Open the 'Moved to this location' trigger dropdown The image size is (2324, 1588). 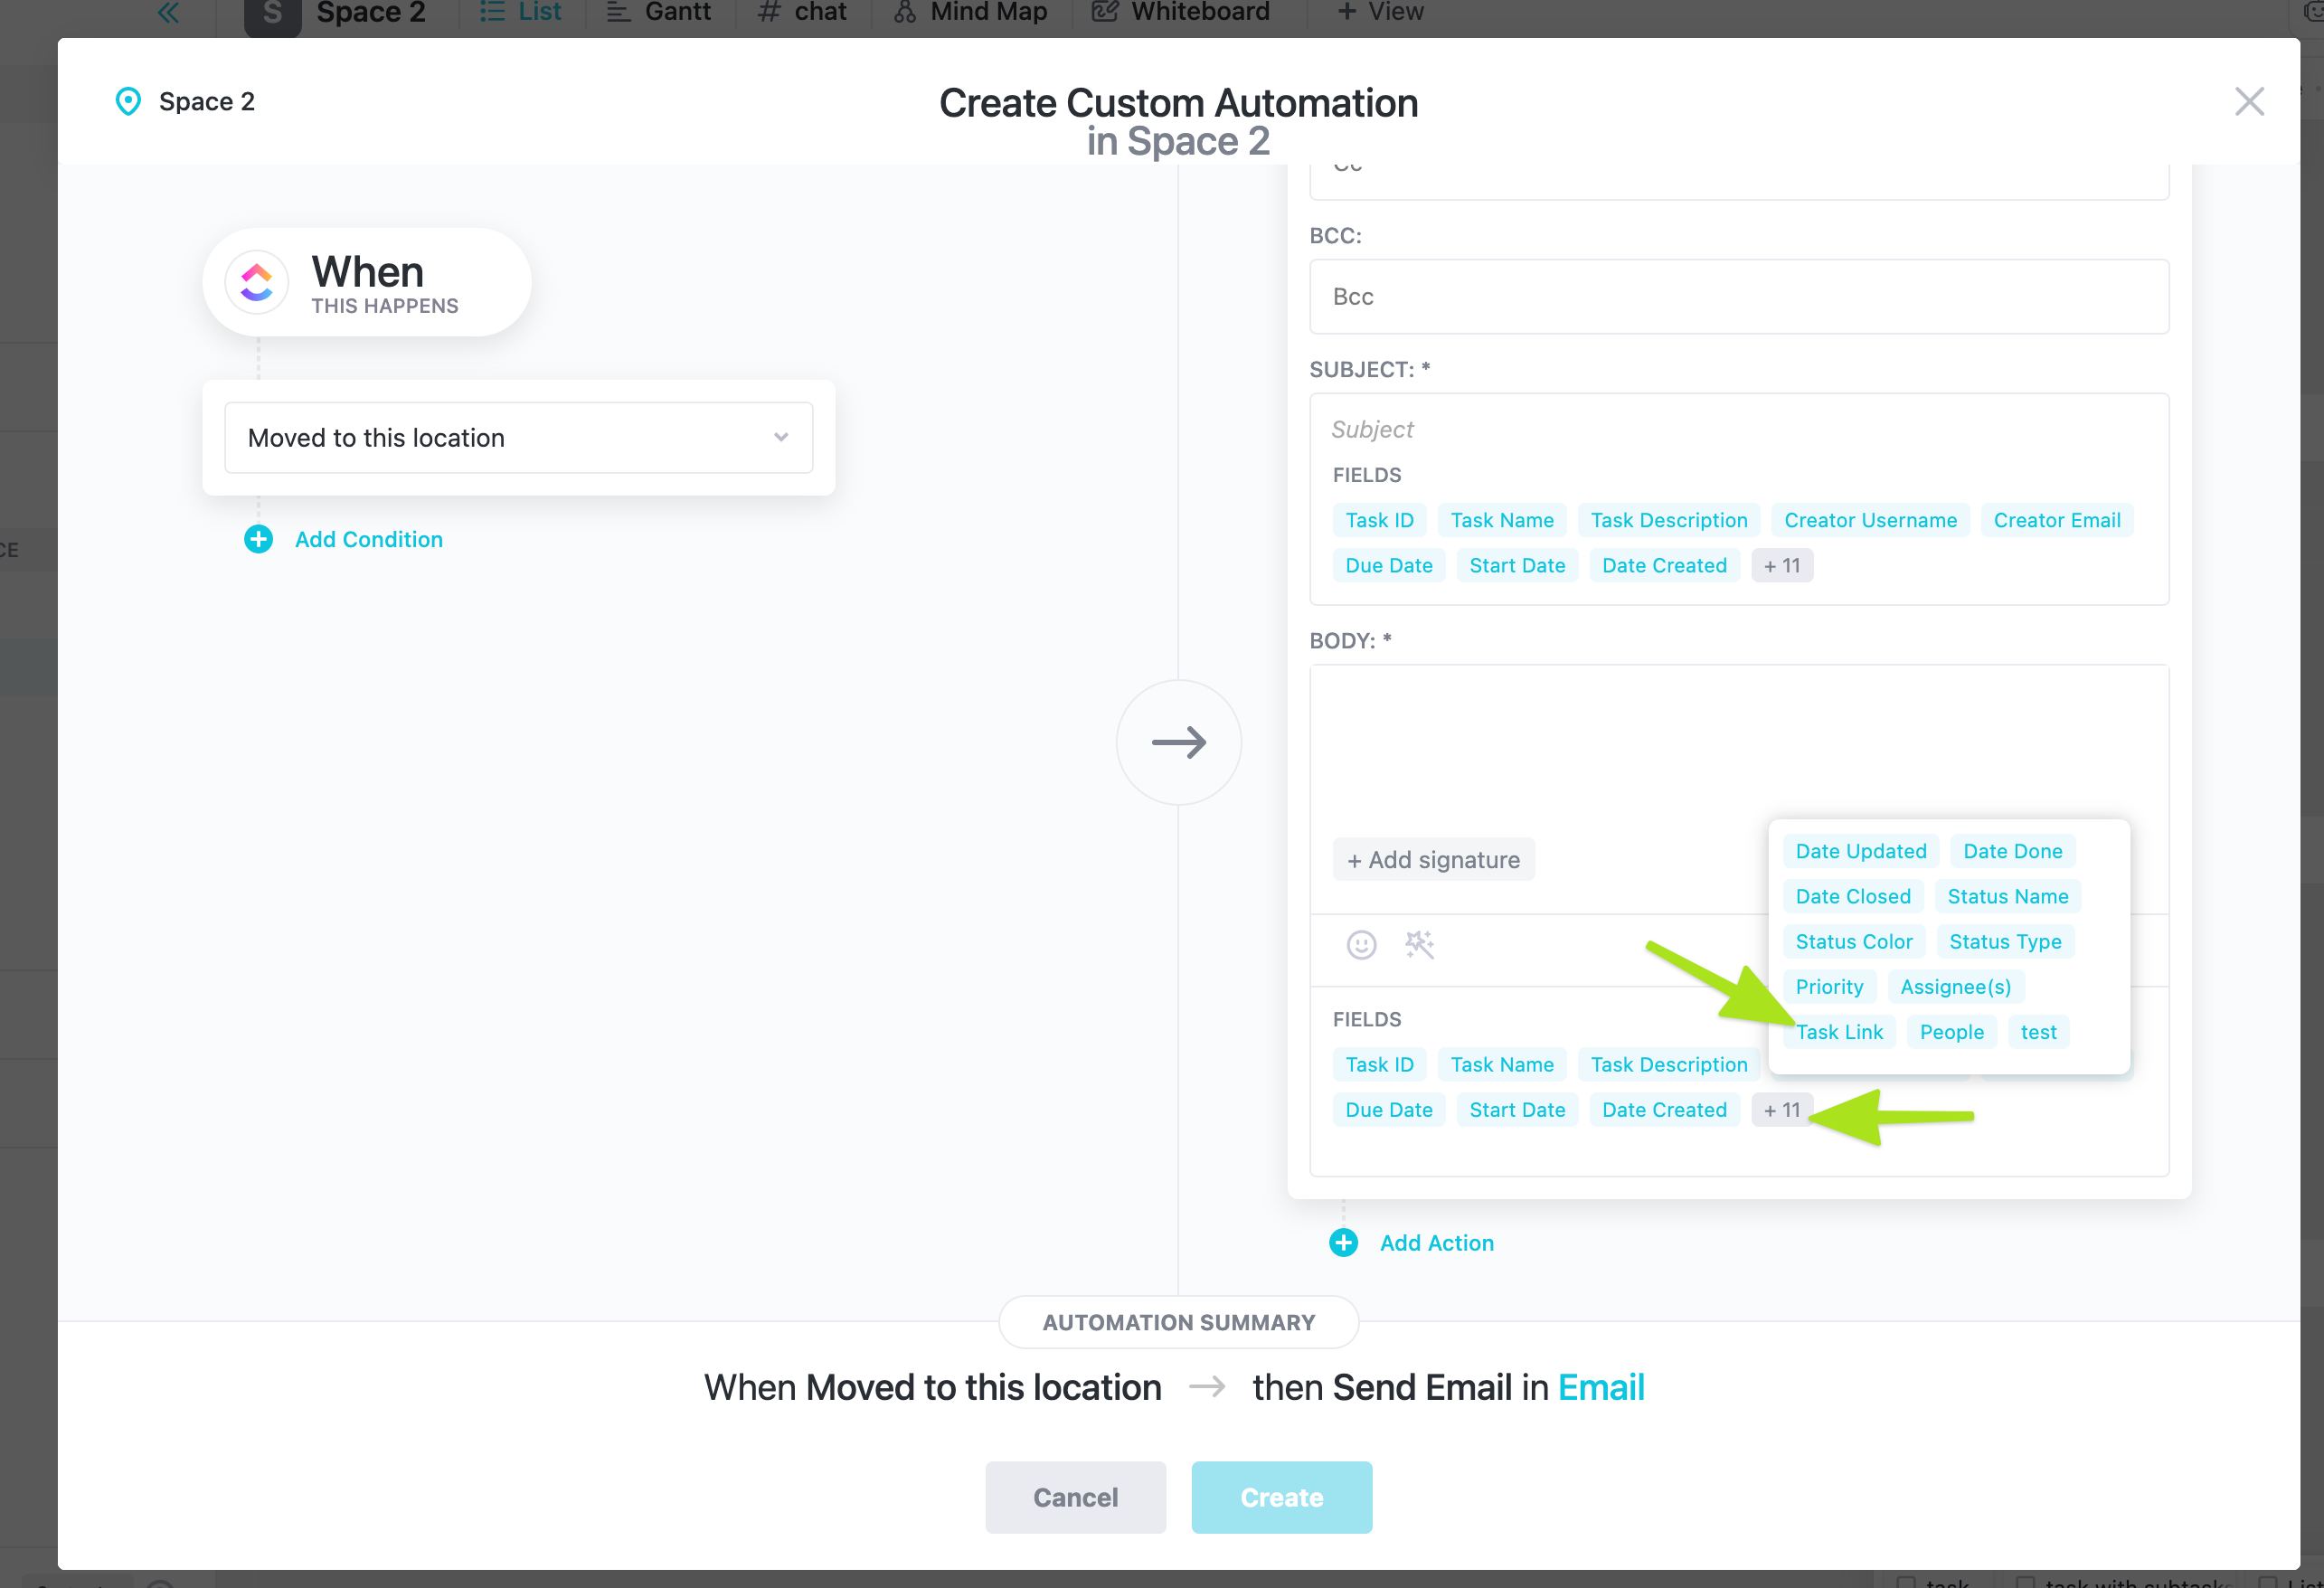point(518,438)
